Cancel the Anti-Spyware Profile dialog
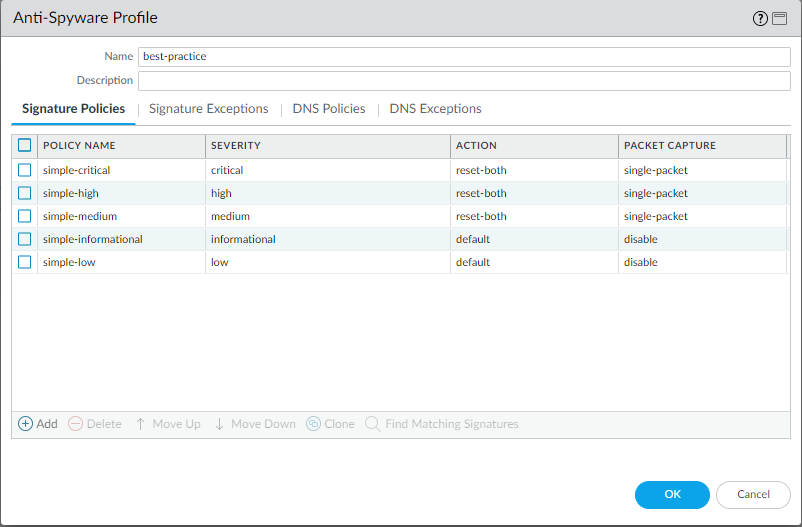 coord(753,494)
